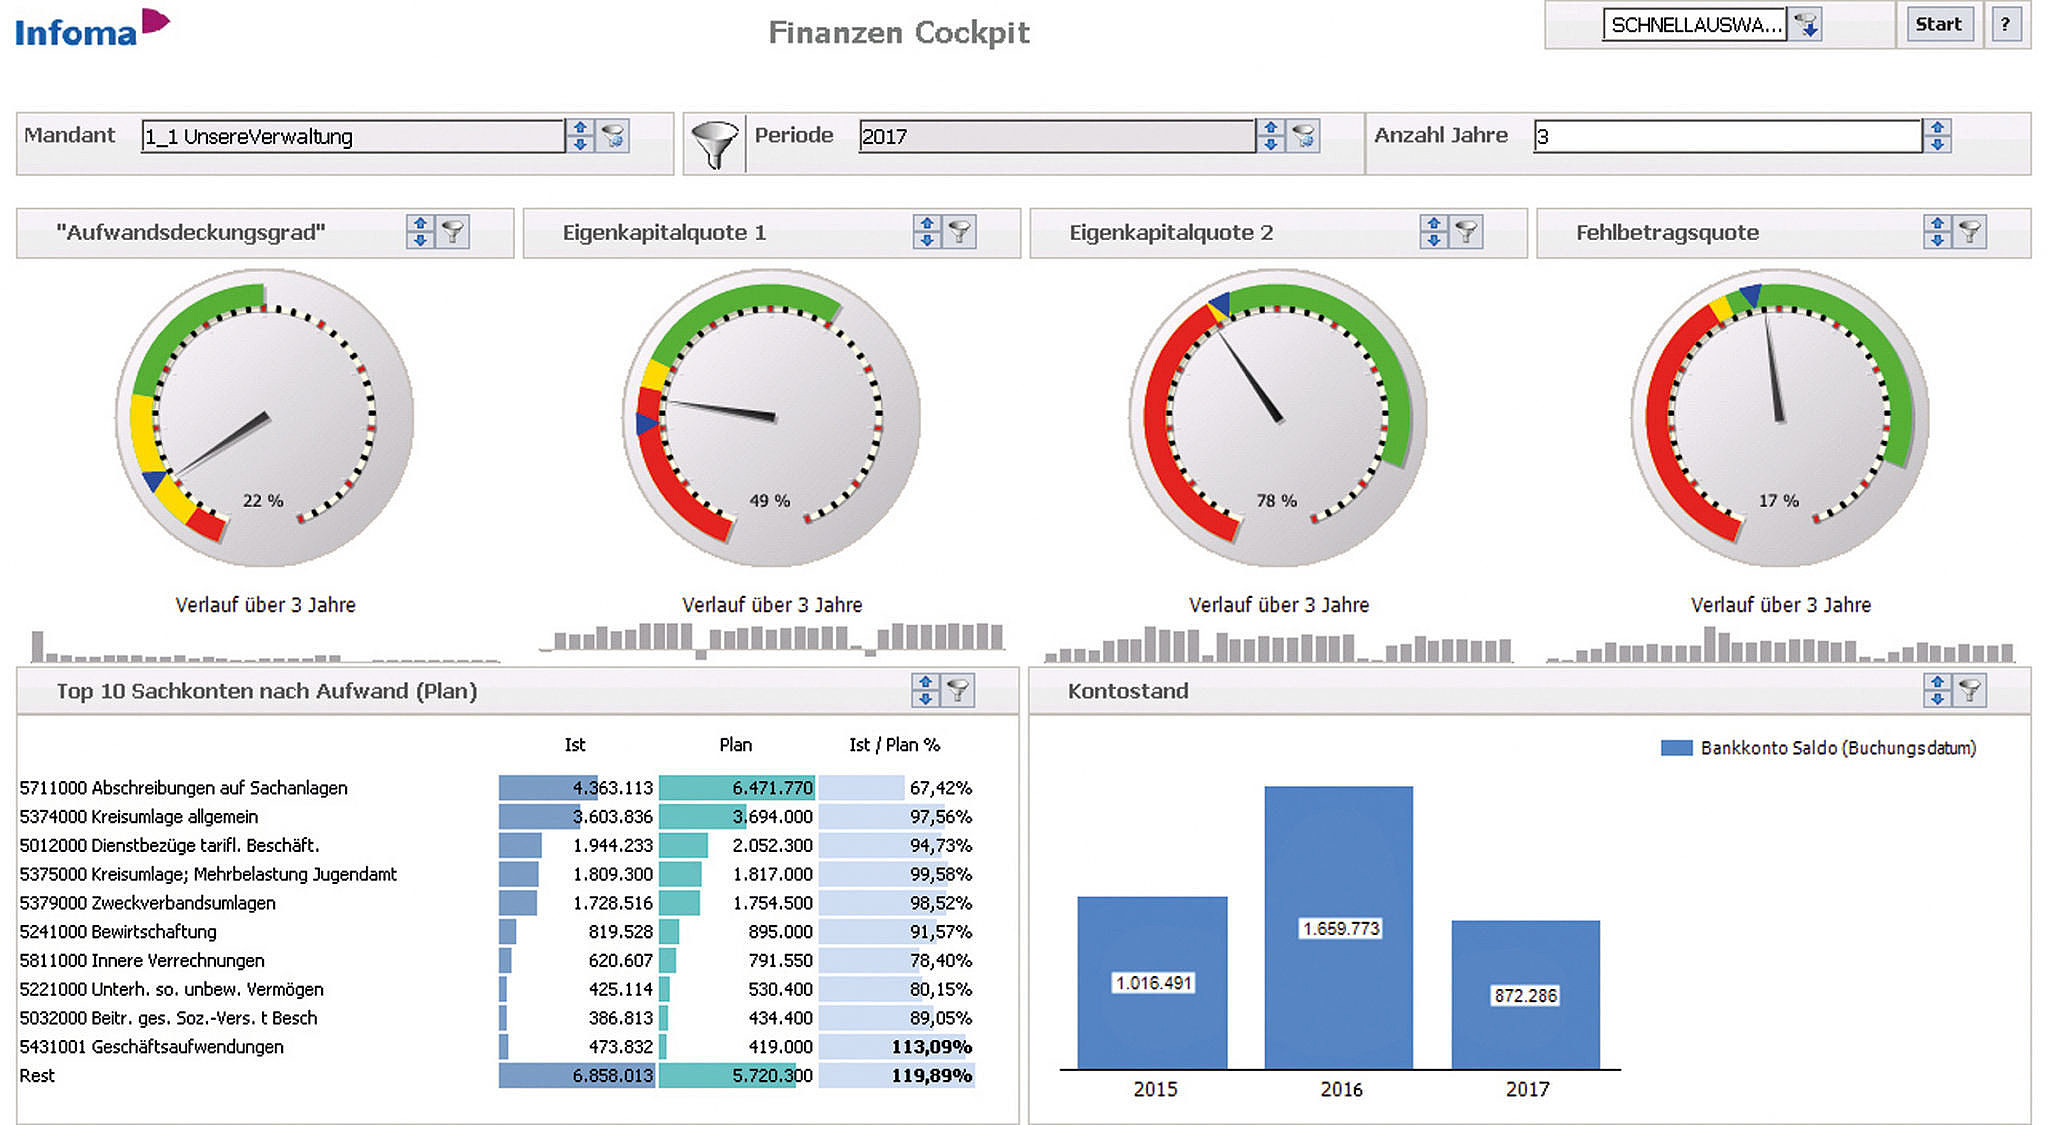Click the search-filter icon next to Periode field
This screenshot has width=2048, height=1125.
[1303, 136]
